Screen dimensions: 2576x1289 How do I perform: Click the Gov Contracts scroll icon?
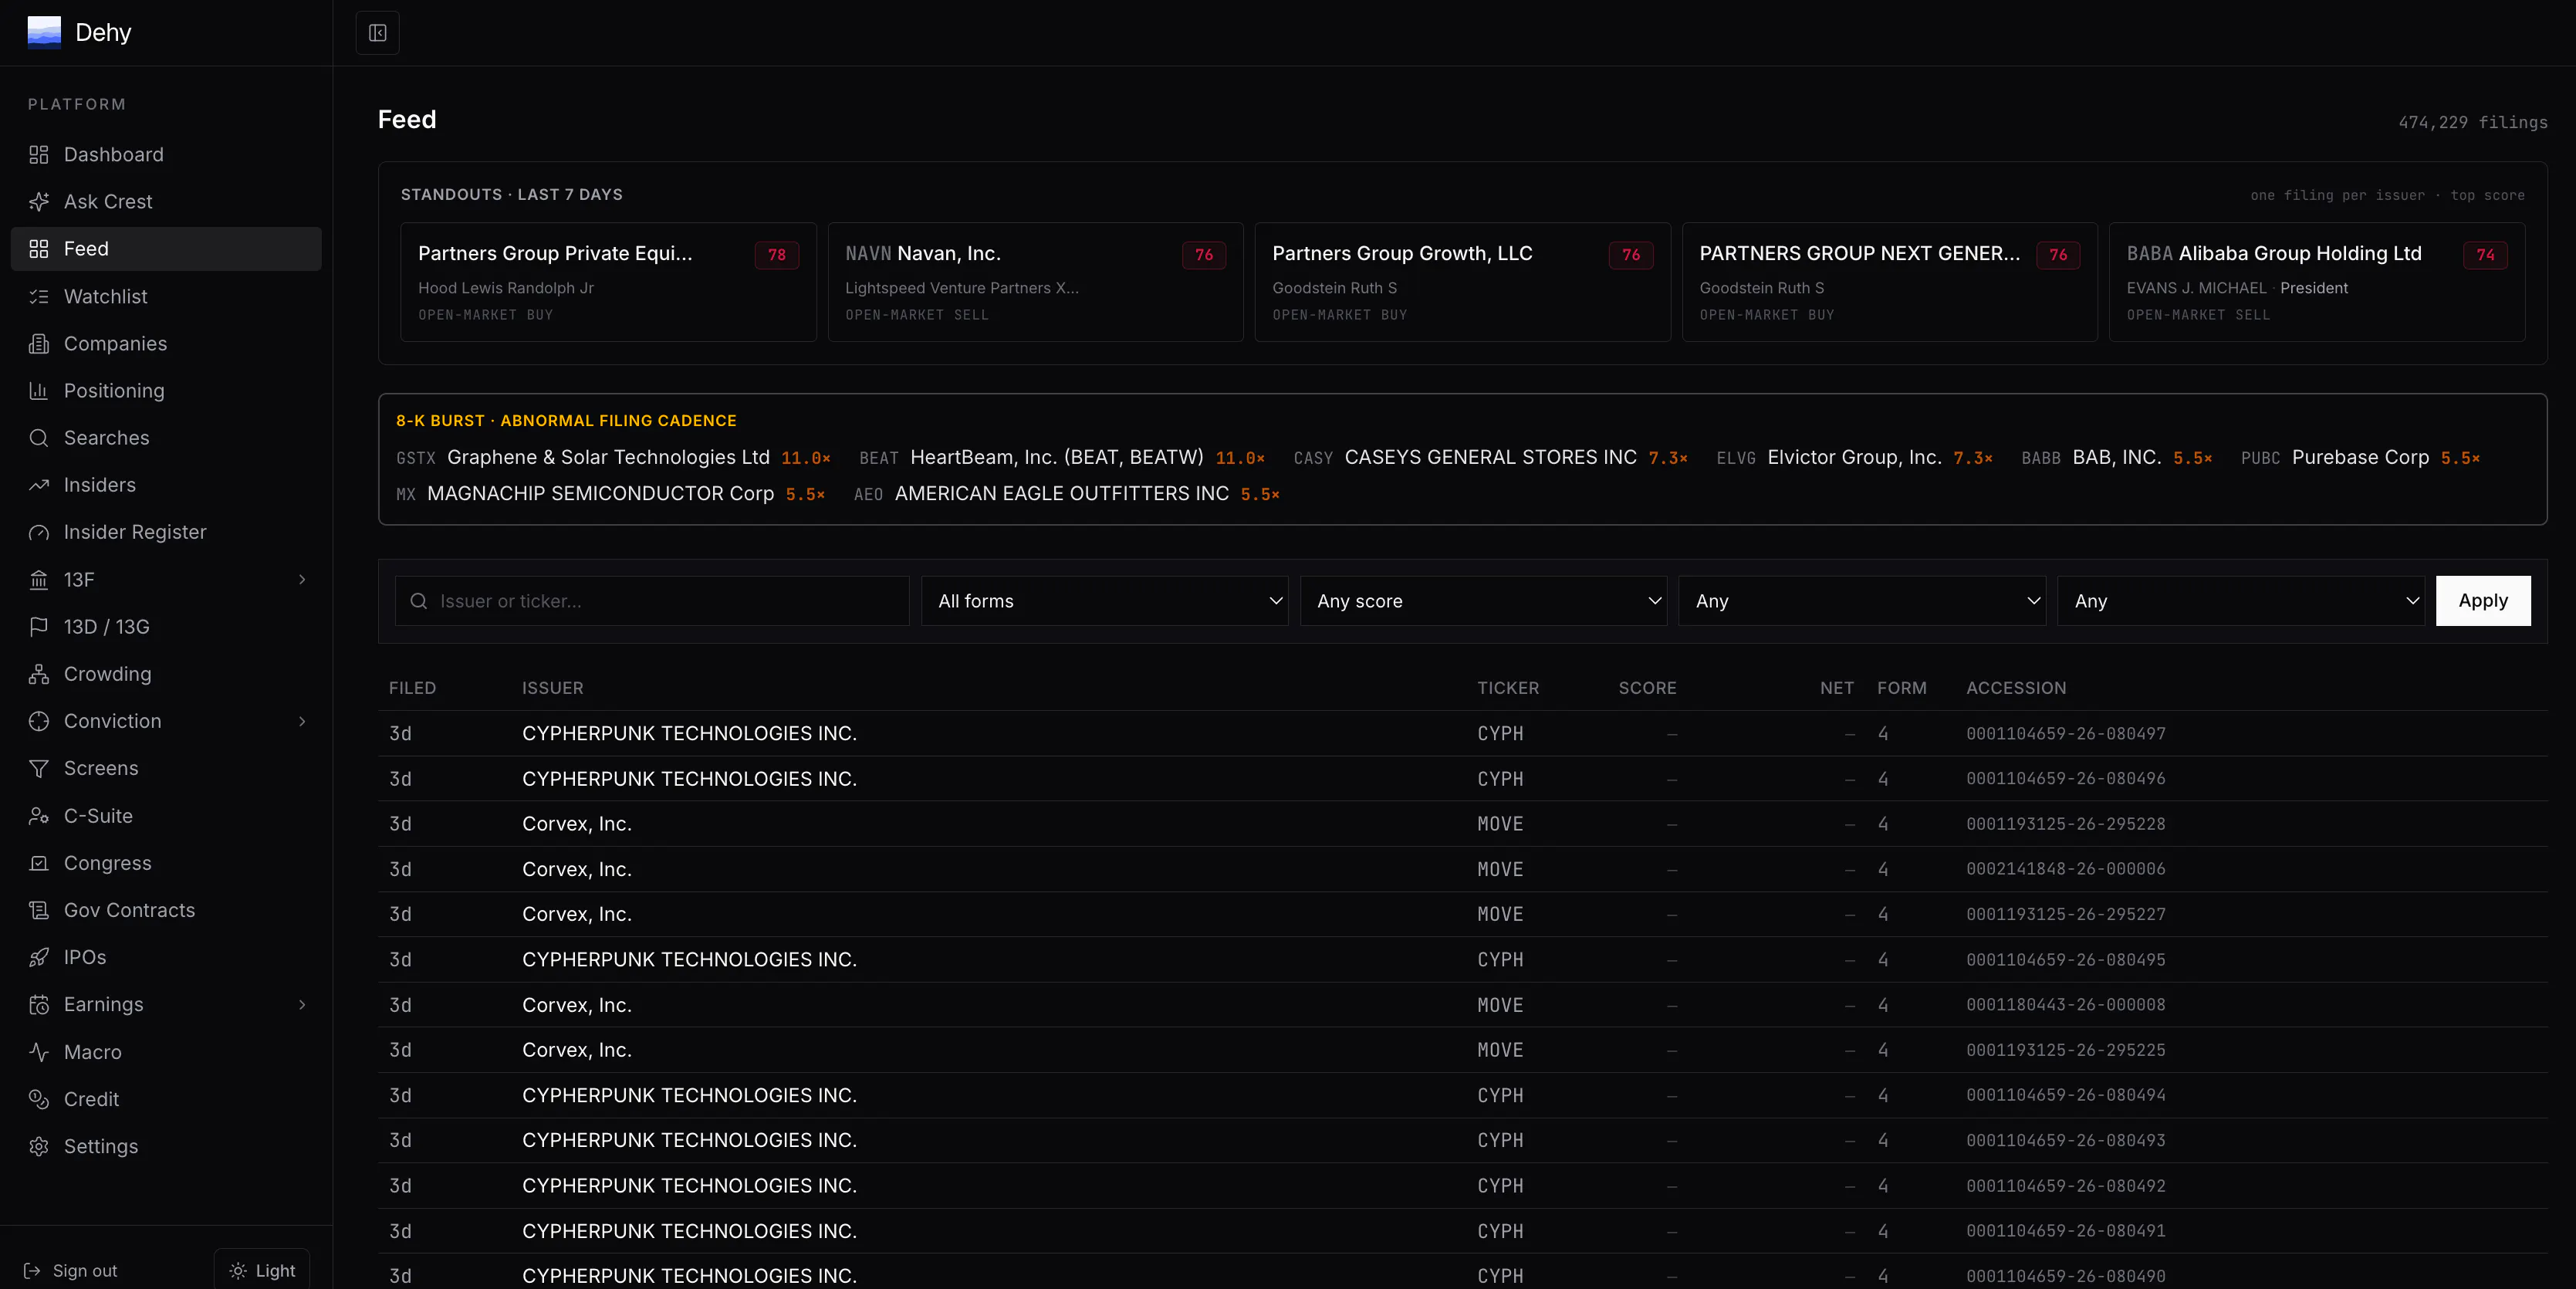pos(39,910)
